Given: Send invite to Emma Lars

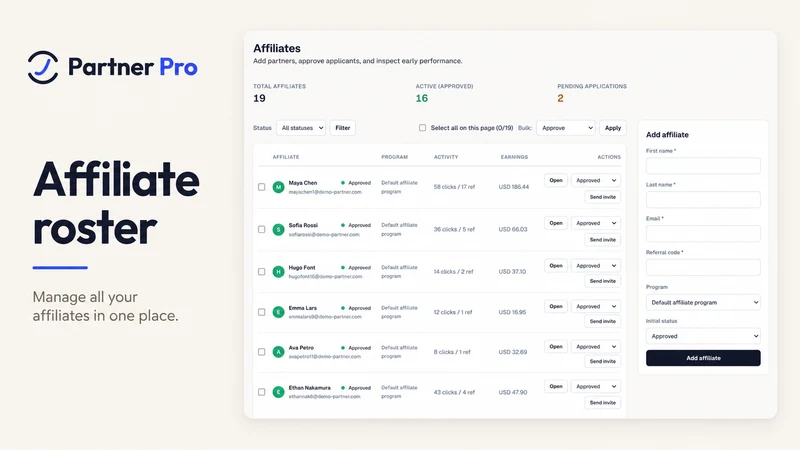Looking at the screenshot, I should (x=603, y=321).
